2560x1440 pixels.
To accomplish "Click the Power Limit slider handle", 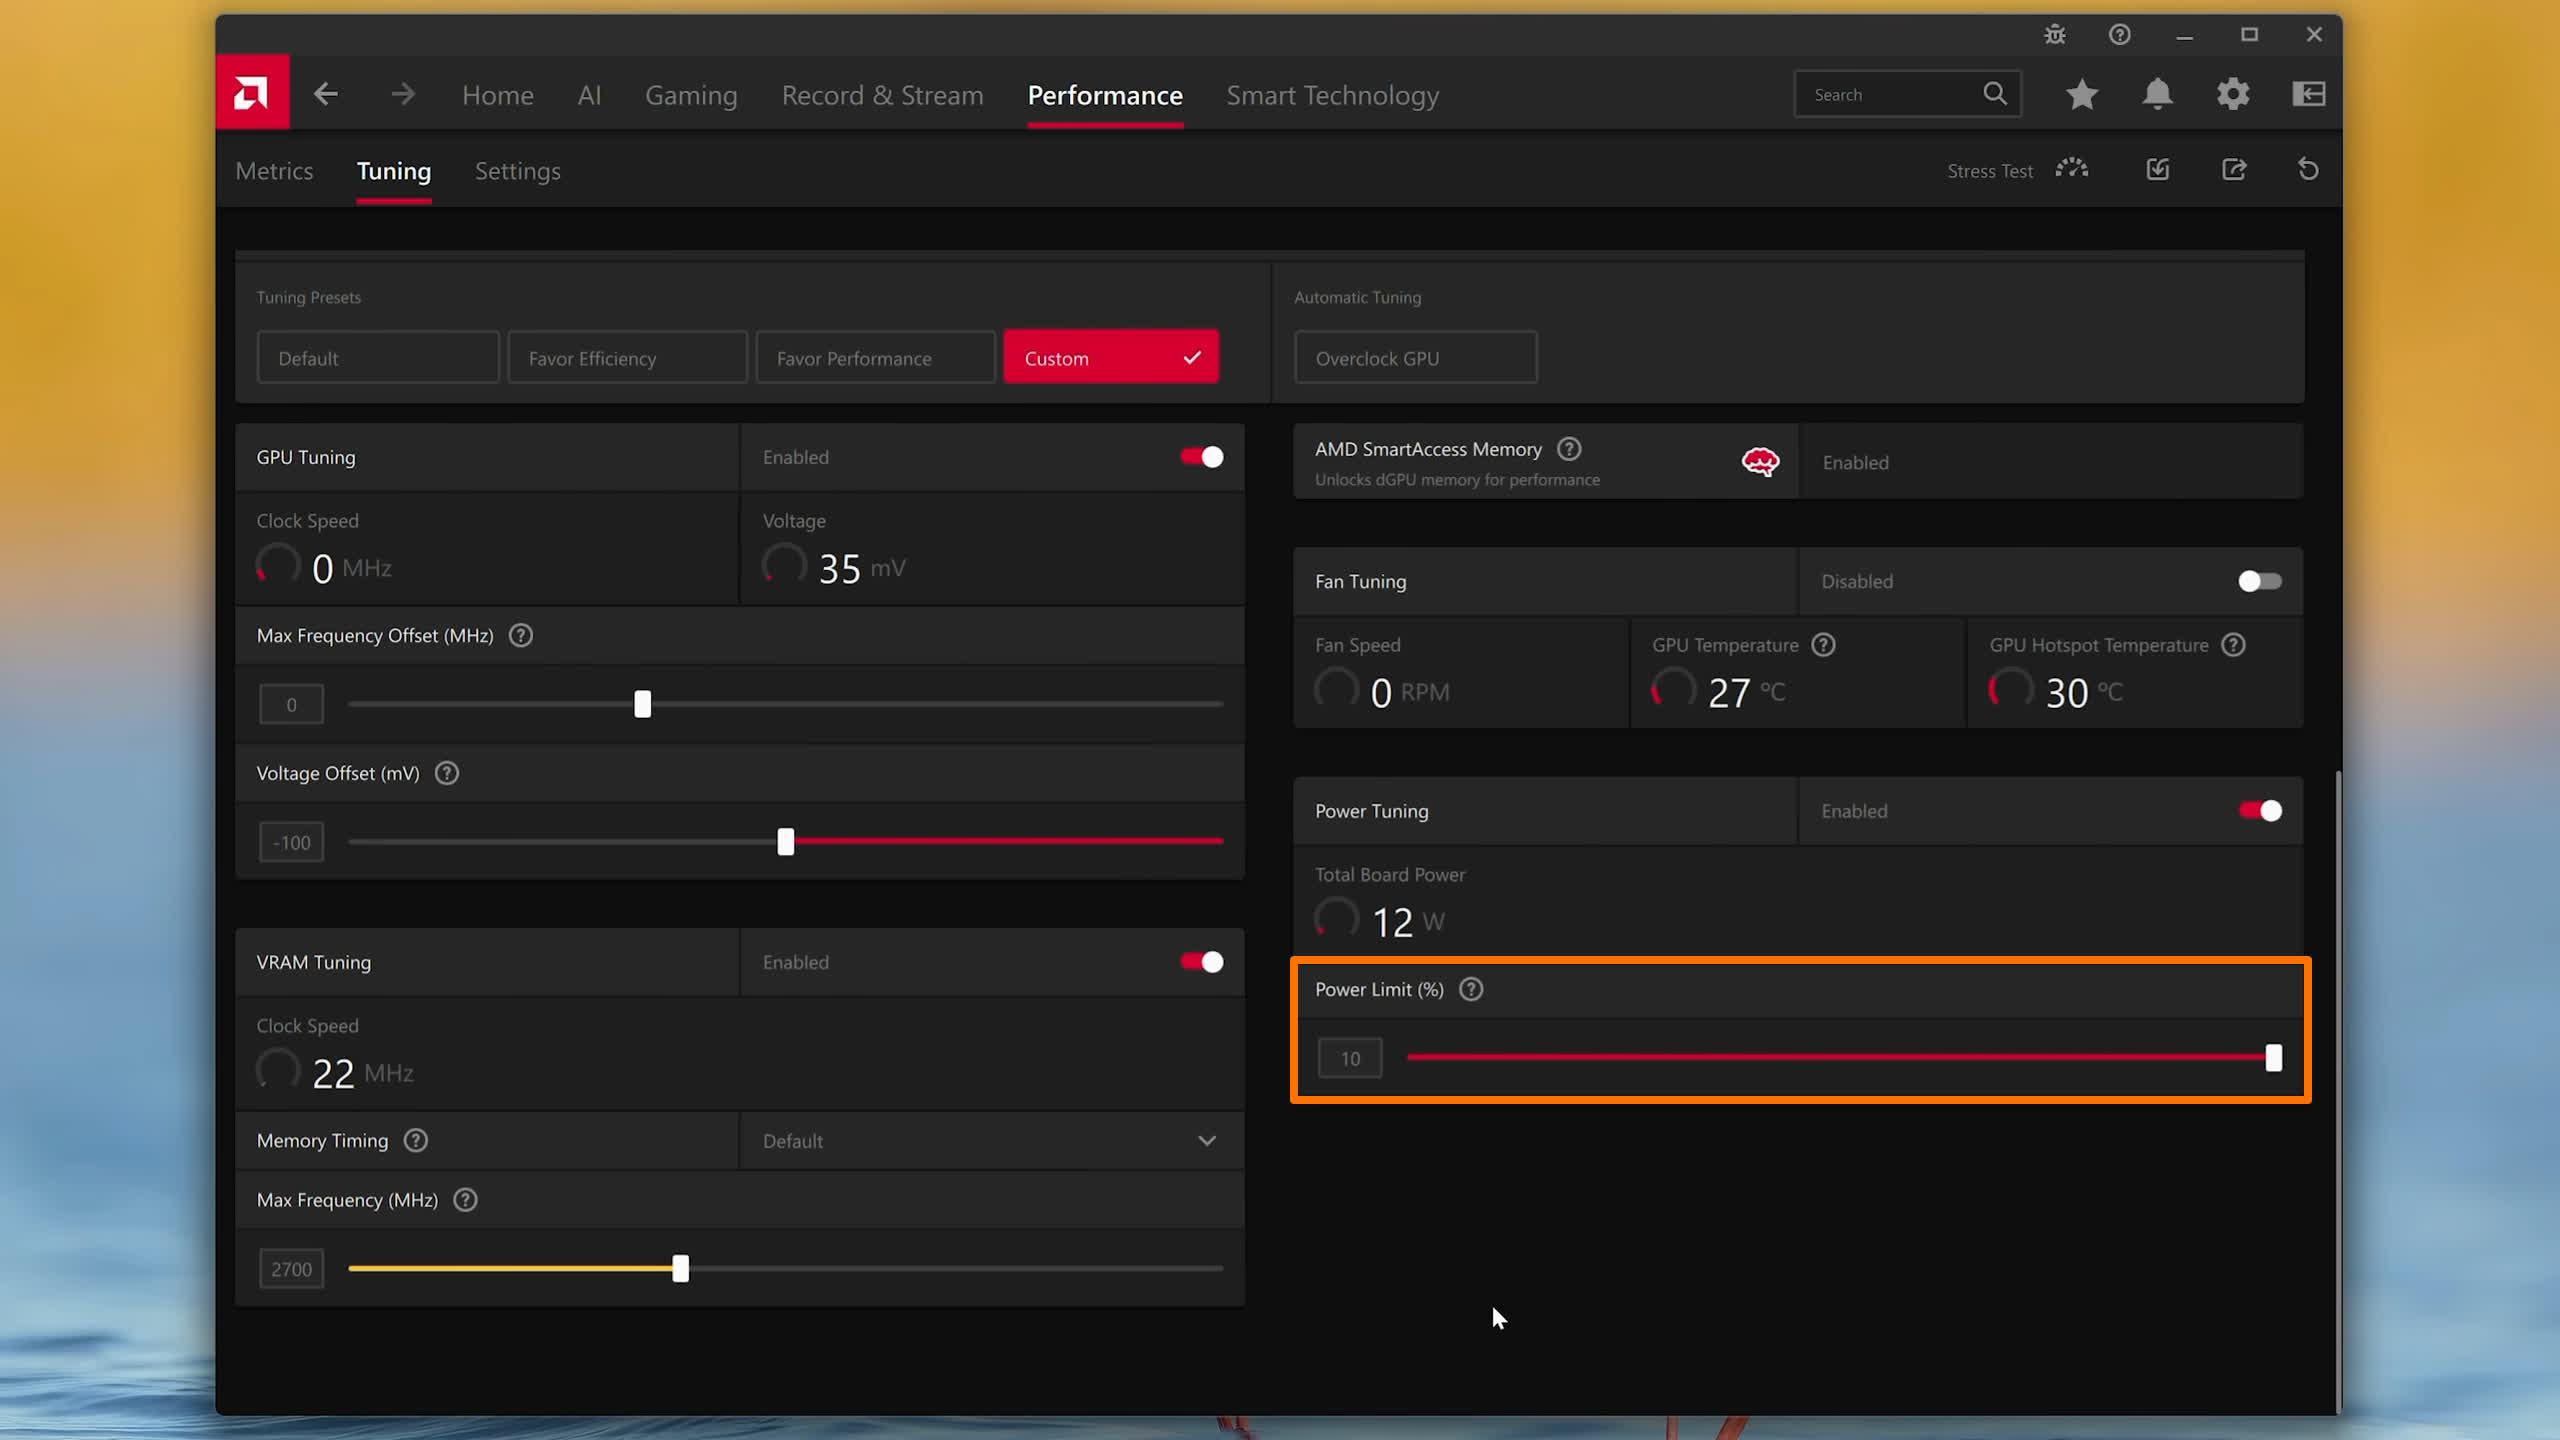I will coord(2274,1058).
